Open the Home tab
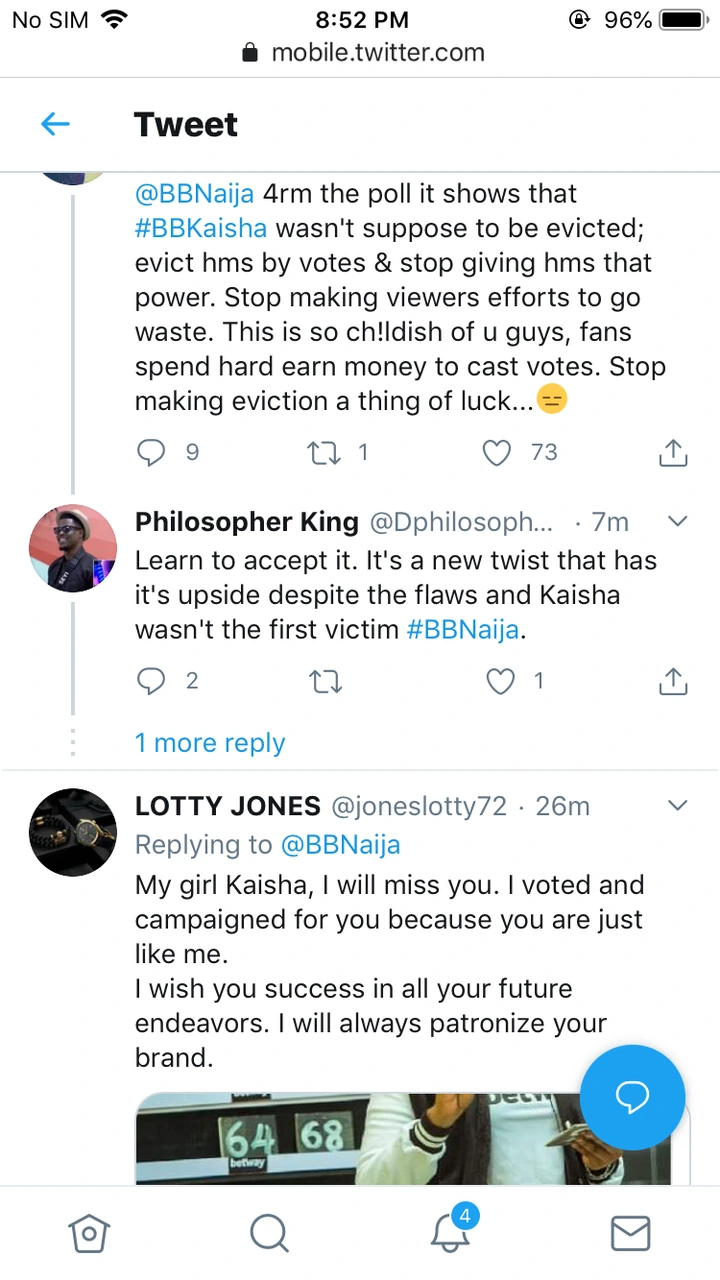 tap(88, 1234)
